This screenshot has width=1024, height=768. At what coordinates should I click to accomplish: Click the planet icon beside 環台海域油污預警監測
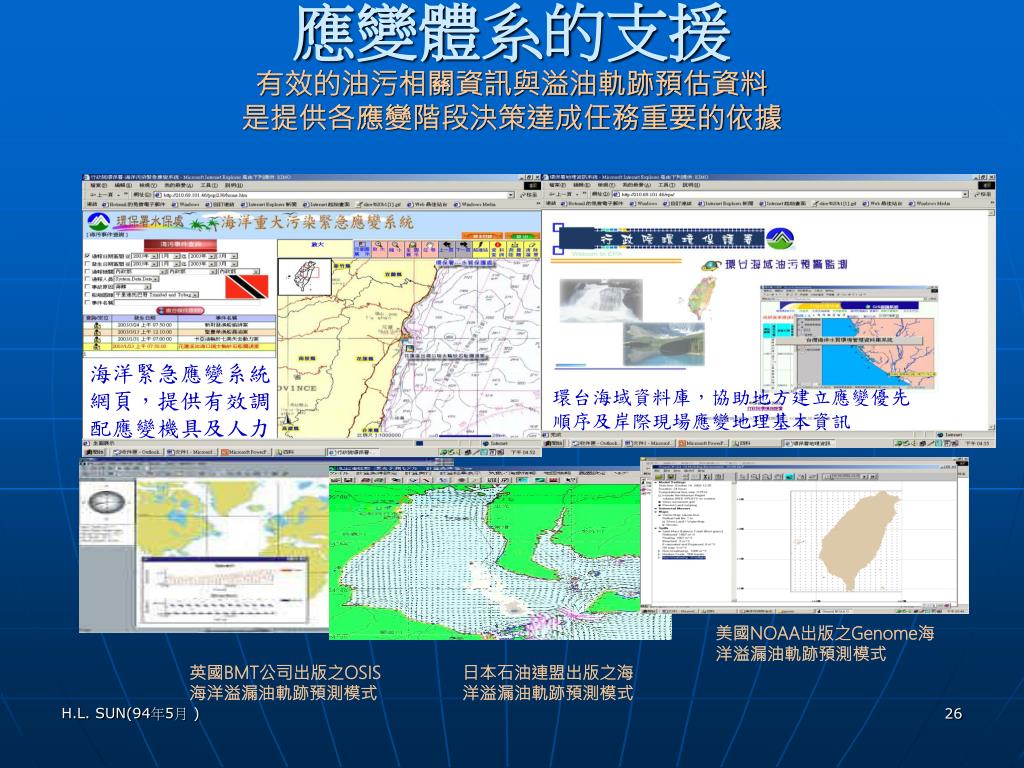click(711, 265)
